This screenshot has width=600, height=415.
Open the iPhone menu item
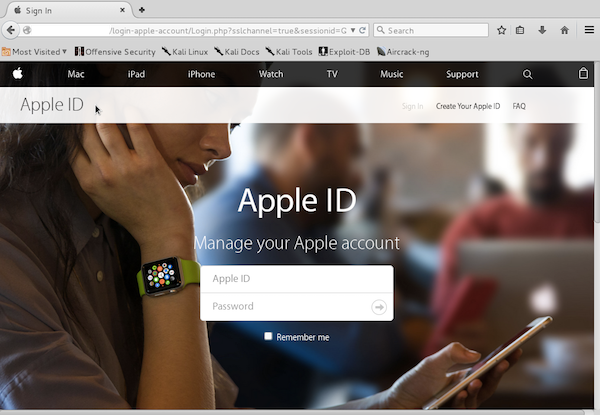click(201, 74)
